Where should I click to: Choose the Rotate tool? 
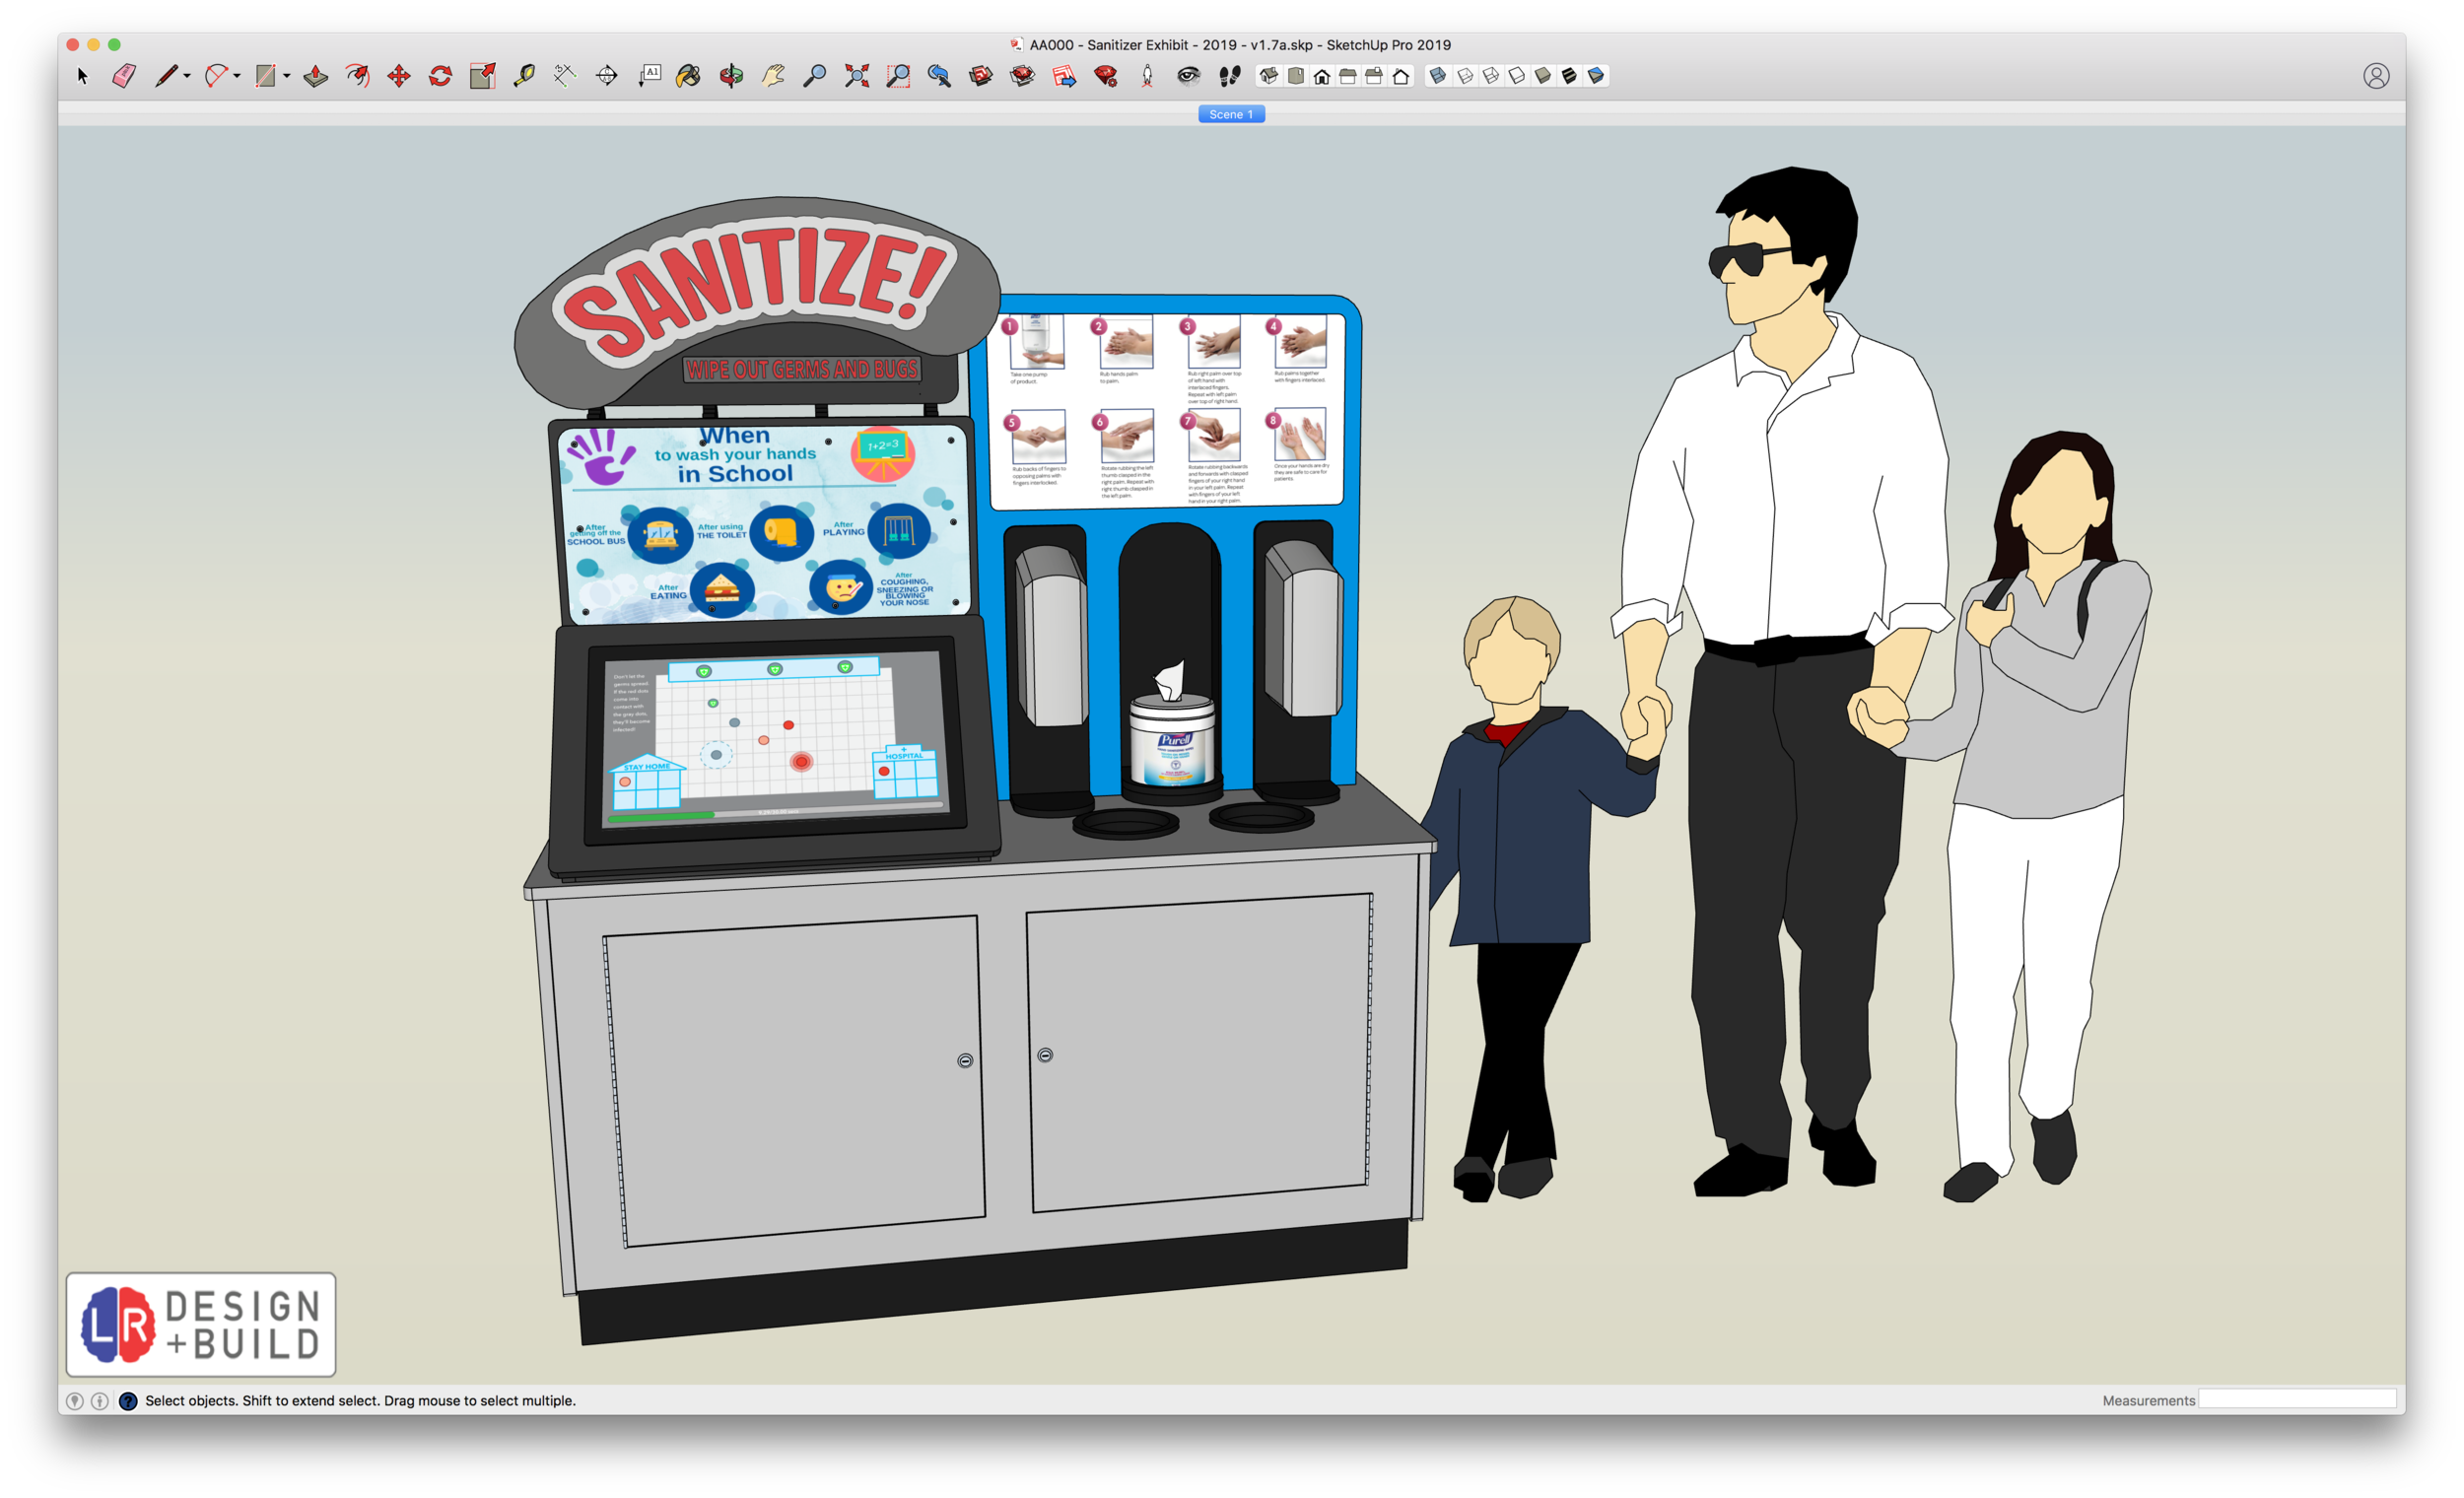tap(441, 75)
